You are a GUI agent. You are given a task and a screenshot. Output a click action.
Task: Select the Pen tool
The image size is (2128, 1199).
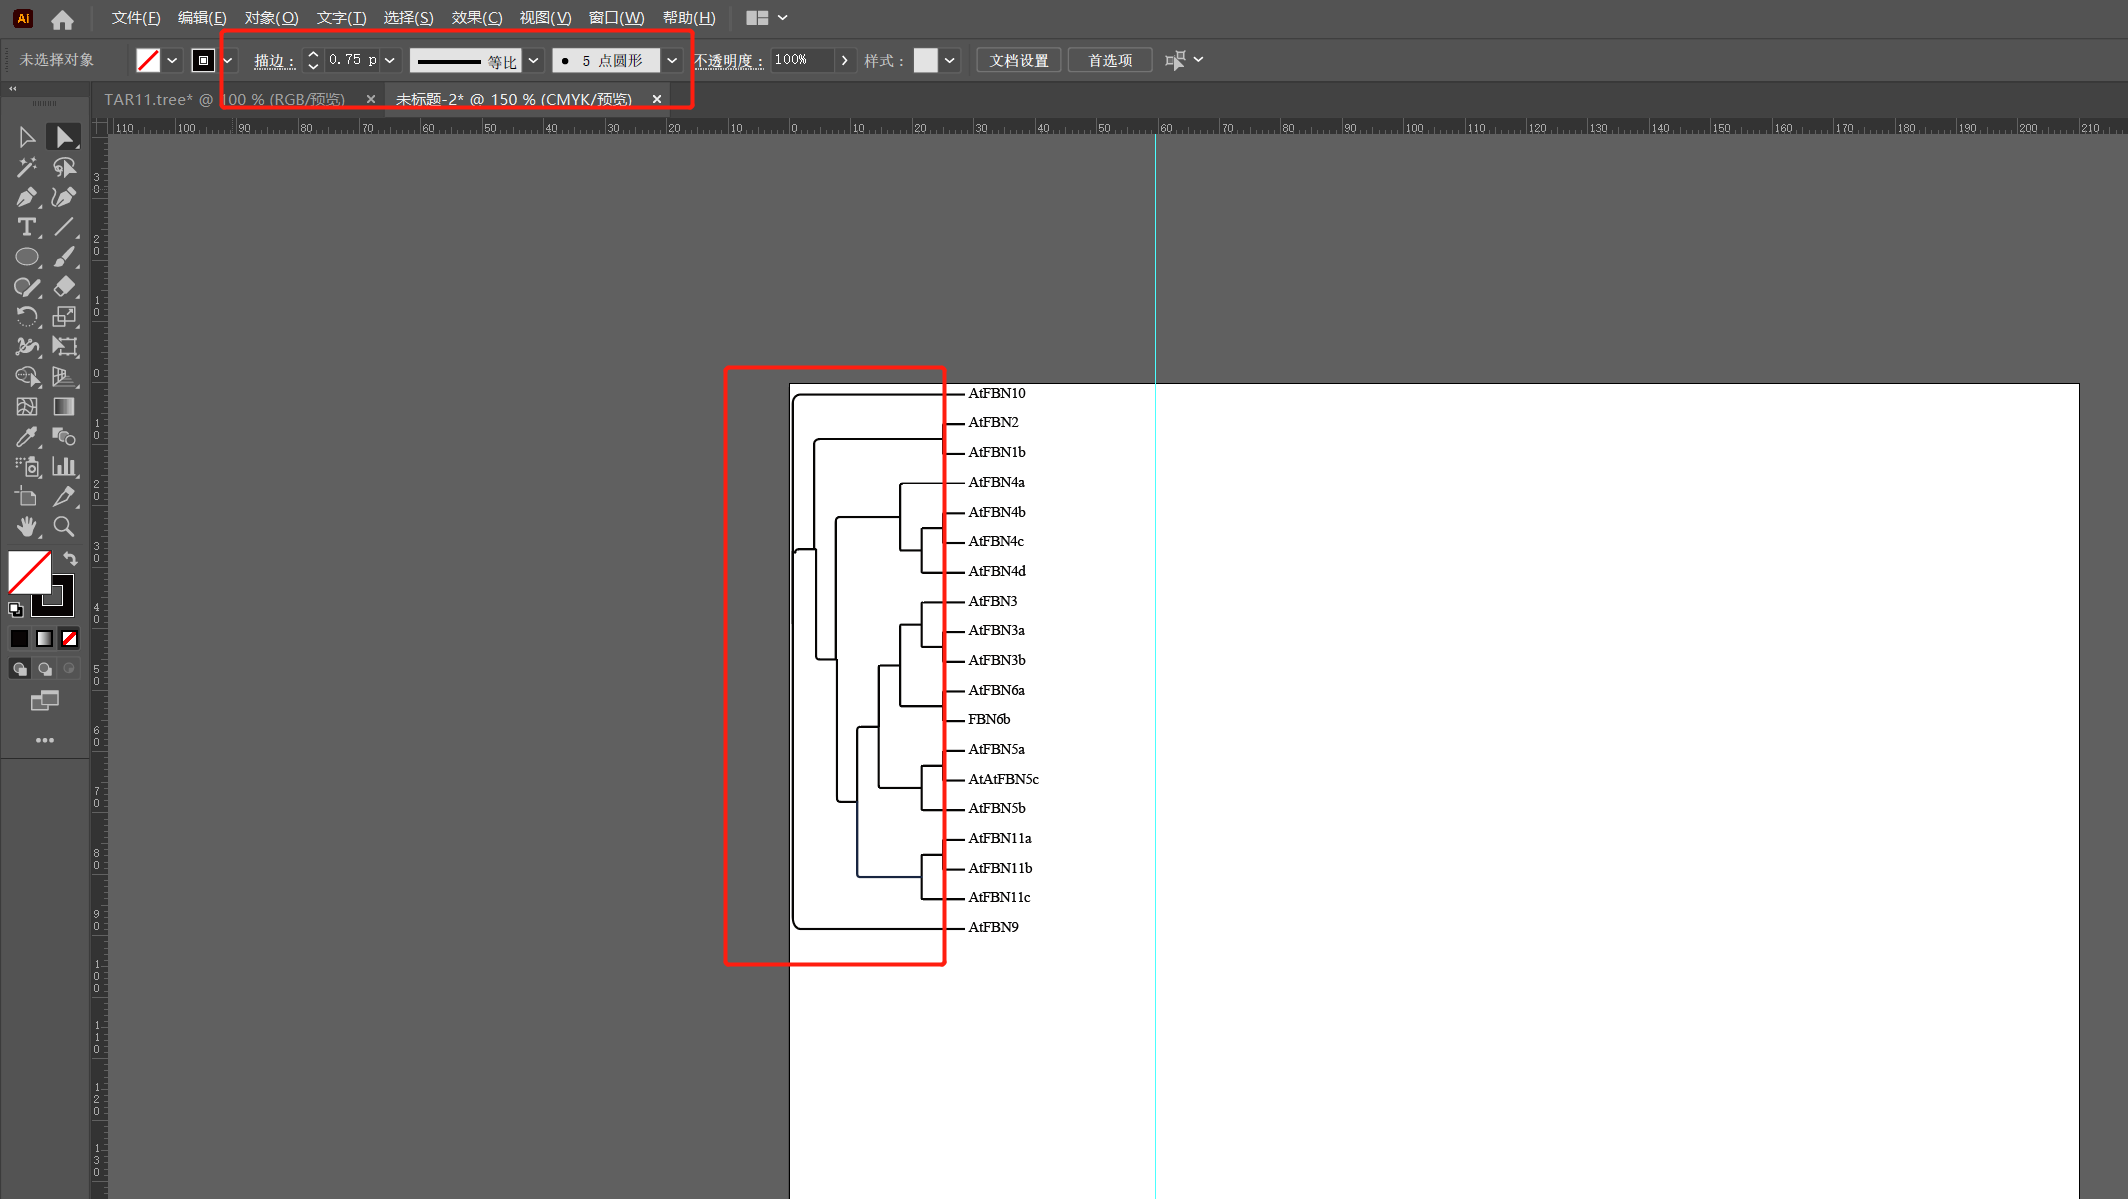point(27,197)
